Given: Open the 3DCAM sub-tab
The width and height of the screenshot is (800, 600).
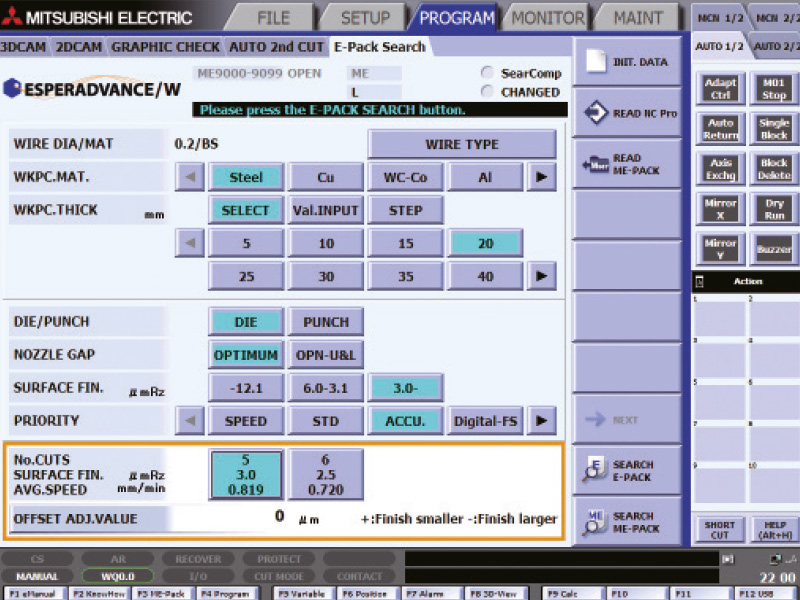Looking at the screenshot, I should 23,47.
